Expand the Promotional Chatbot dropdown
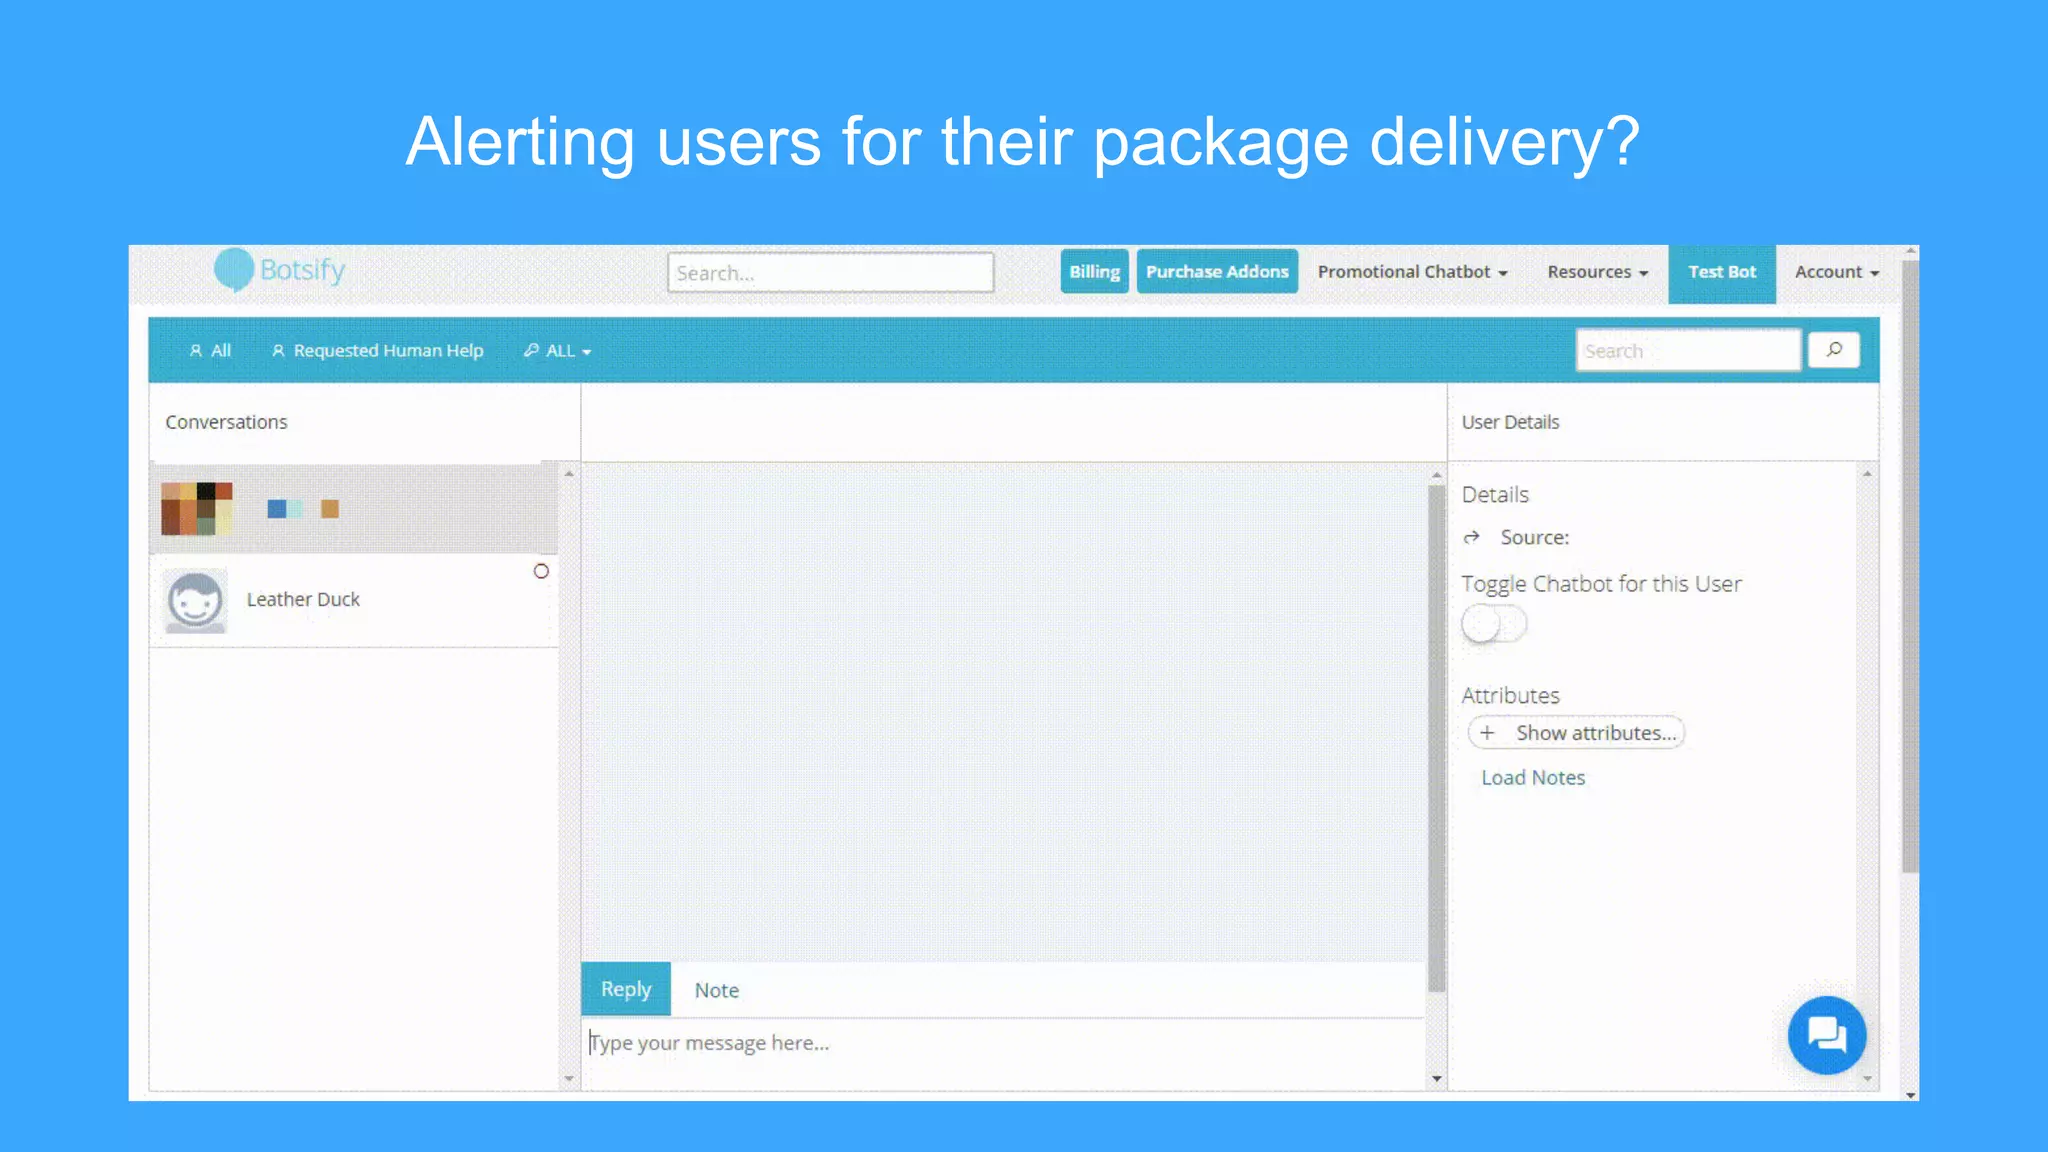 click(x=1412, y=272)
